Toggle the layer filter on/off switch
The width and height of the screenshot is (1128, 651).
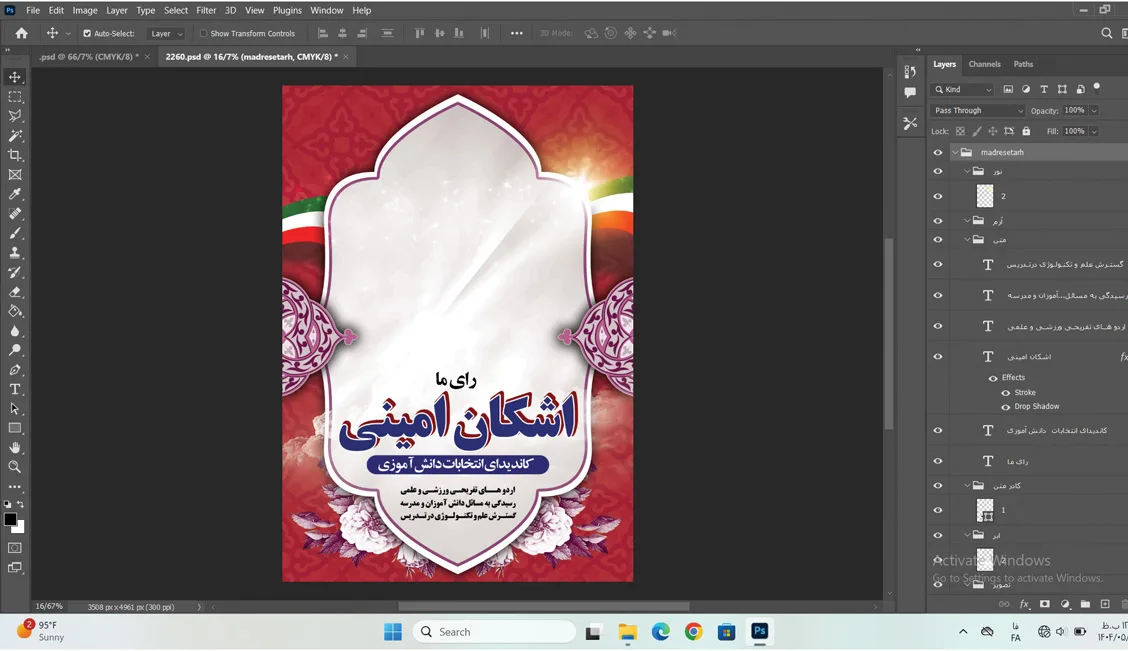(1097, 88)
